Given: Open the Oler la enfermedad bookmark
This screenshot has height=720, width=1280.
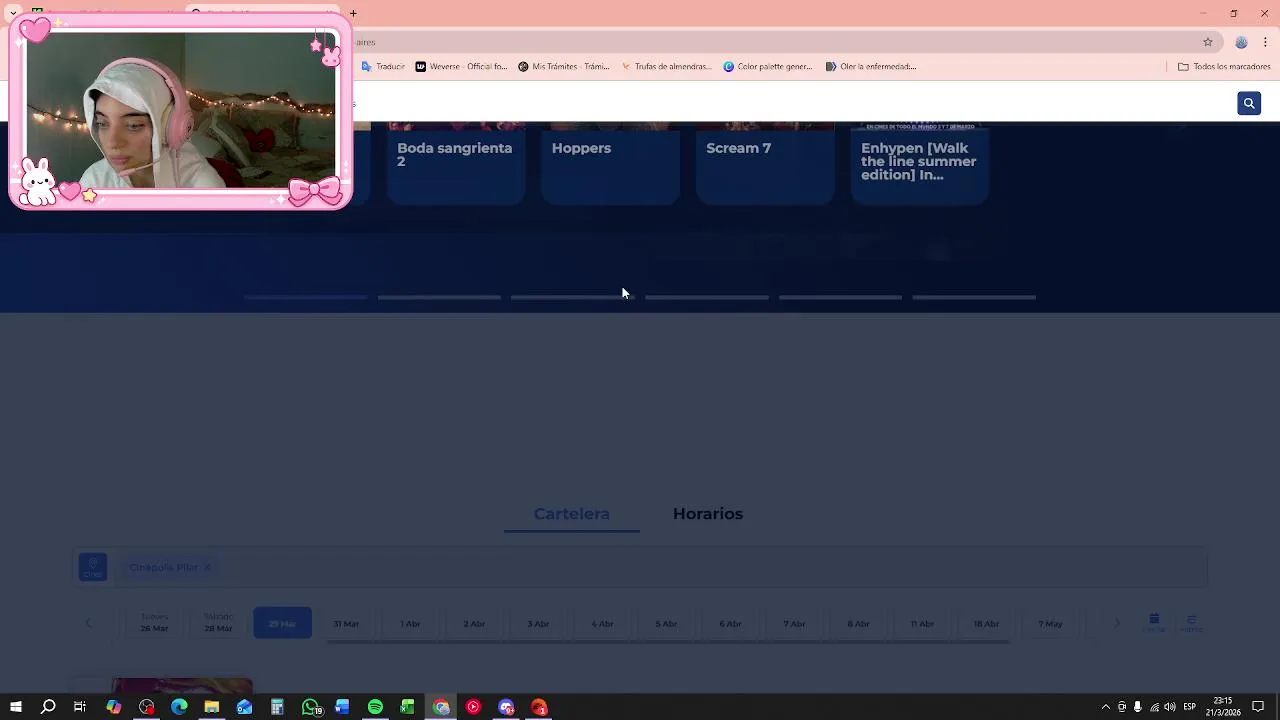Looking at the screenshot, I should [x=871, y=67].
